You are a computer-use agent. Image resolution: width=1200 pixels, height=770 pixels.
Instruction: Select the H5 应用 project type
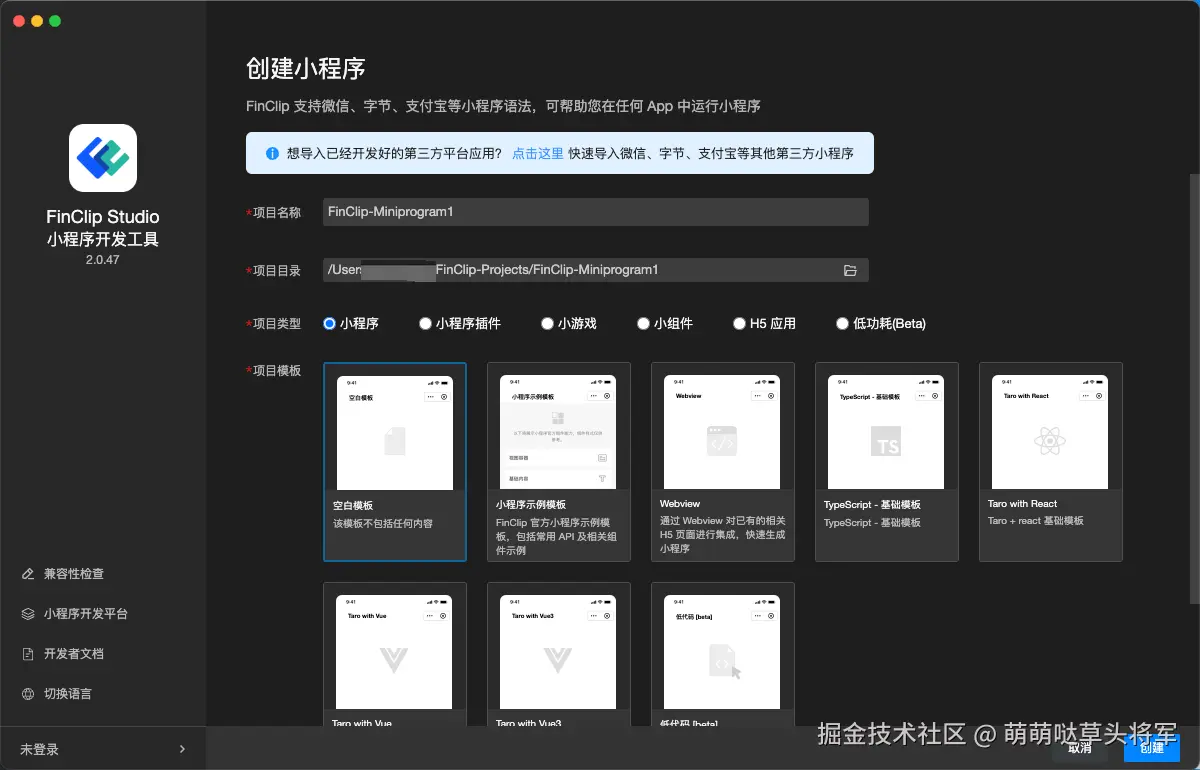[x=741, y=323]
